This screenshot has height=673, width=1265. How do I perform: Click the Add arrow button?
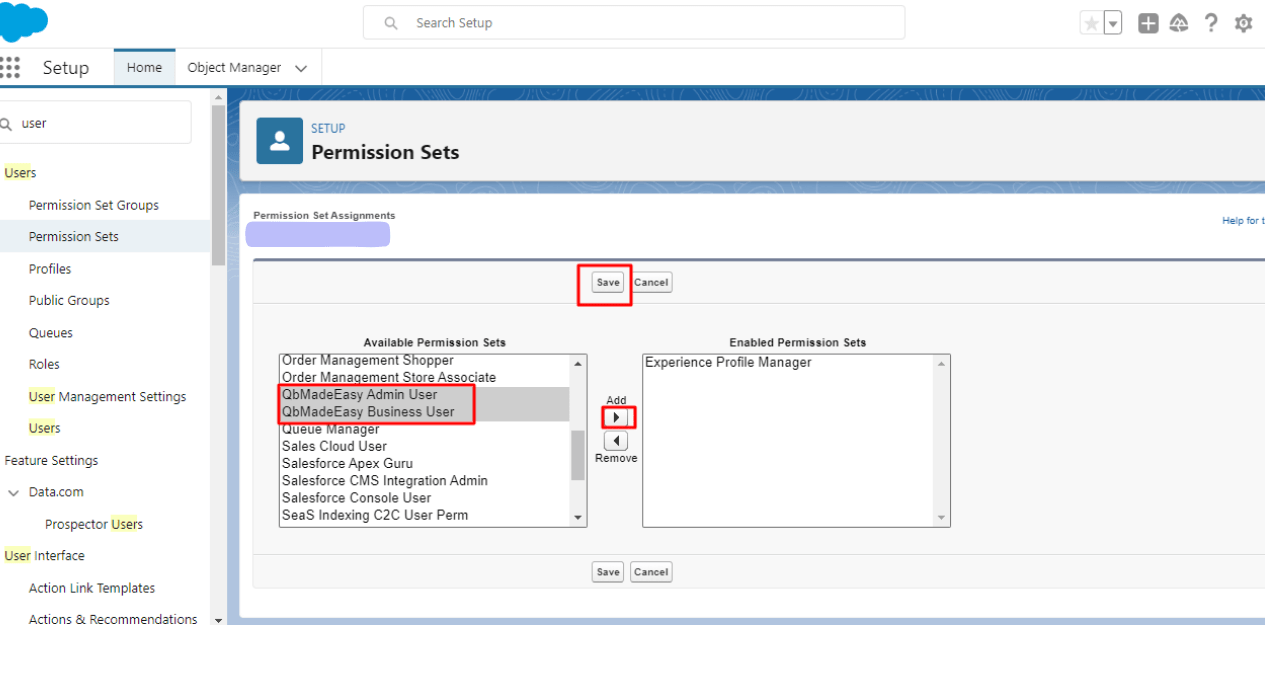[x=616, y=417]
